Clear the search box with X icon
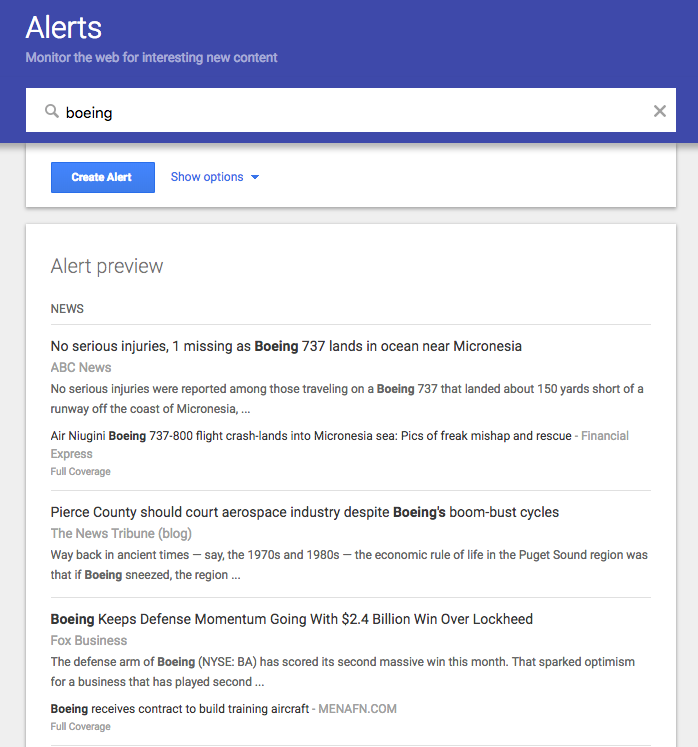Viewport: 698px width, 747px height. point(660,111)
